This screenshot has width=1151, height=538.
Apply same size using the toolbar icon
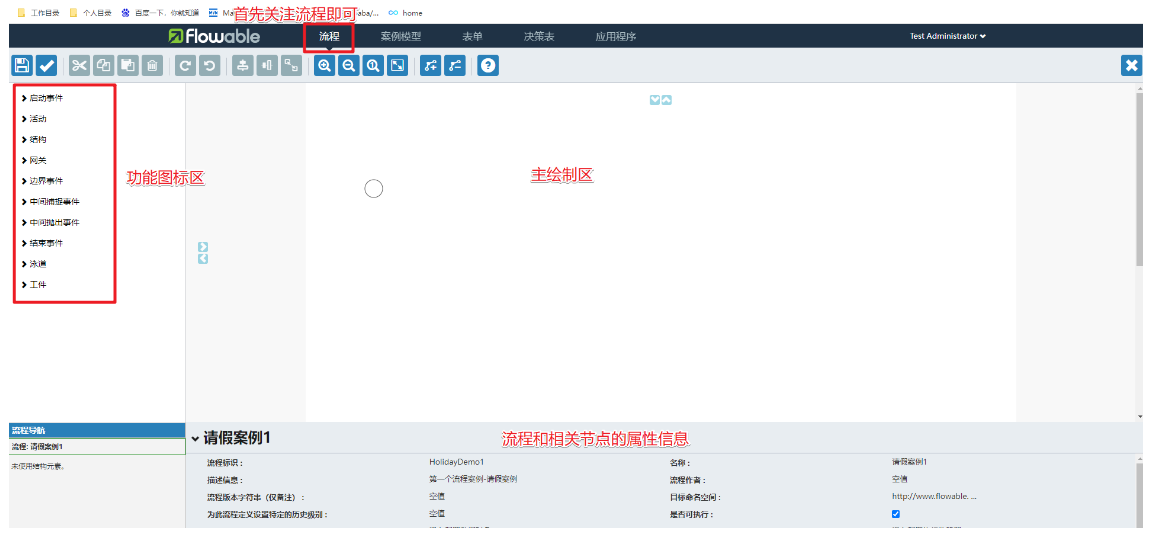coord(291,65)
